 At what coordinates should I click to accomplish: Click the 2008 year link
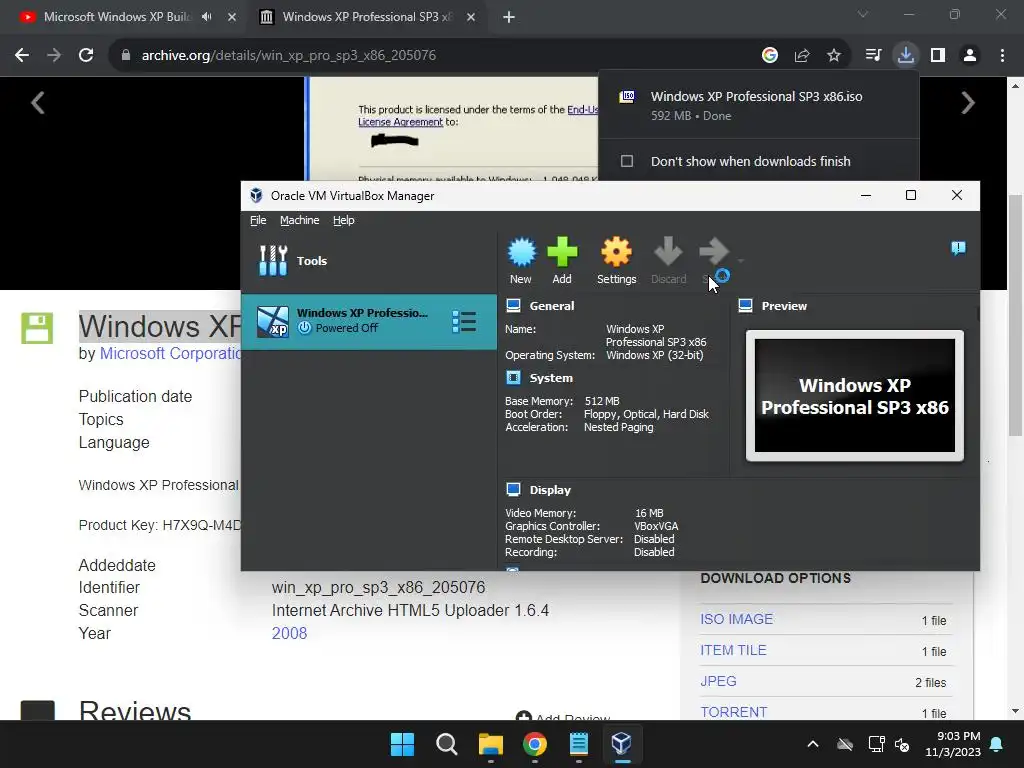[289, 633]
